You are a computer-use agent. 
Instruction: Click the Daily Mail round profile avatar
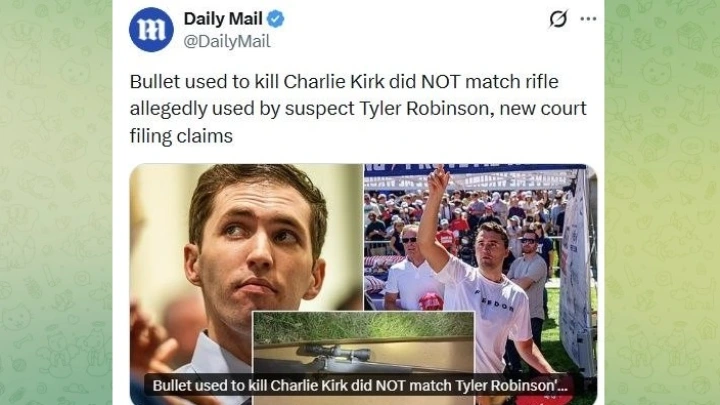[x=151, y=29]
